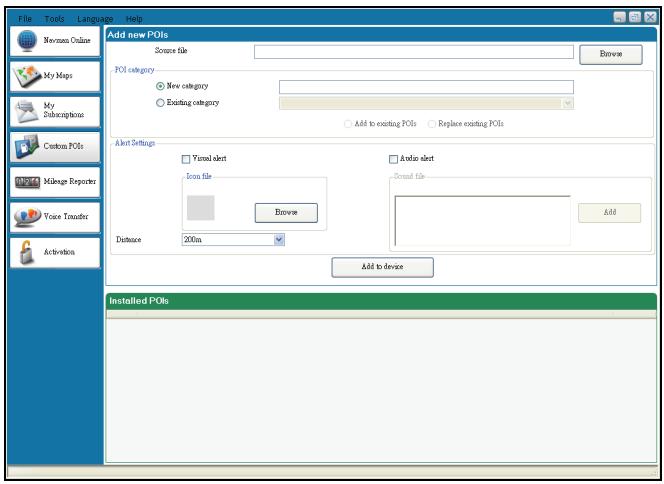Click the New category name field

click(x=426, y=87)
